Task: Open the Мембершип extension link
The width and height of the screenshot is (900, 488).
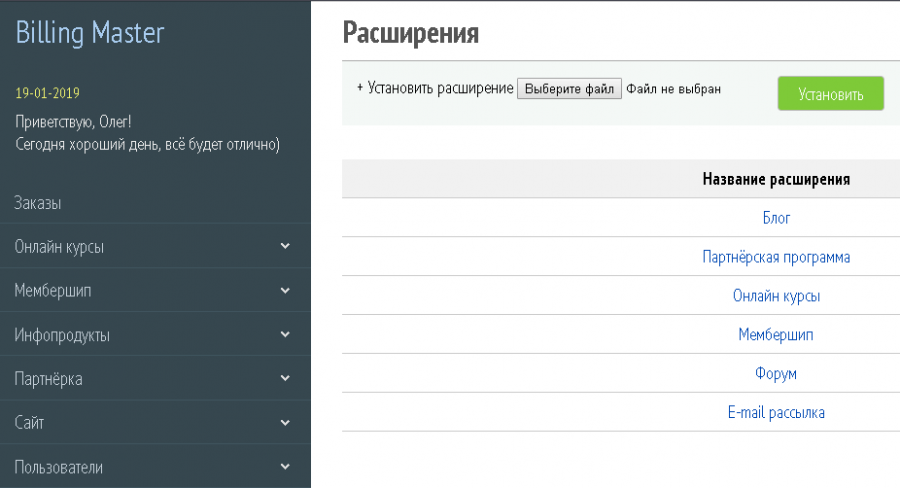Action: 776,335
